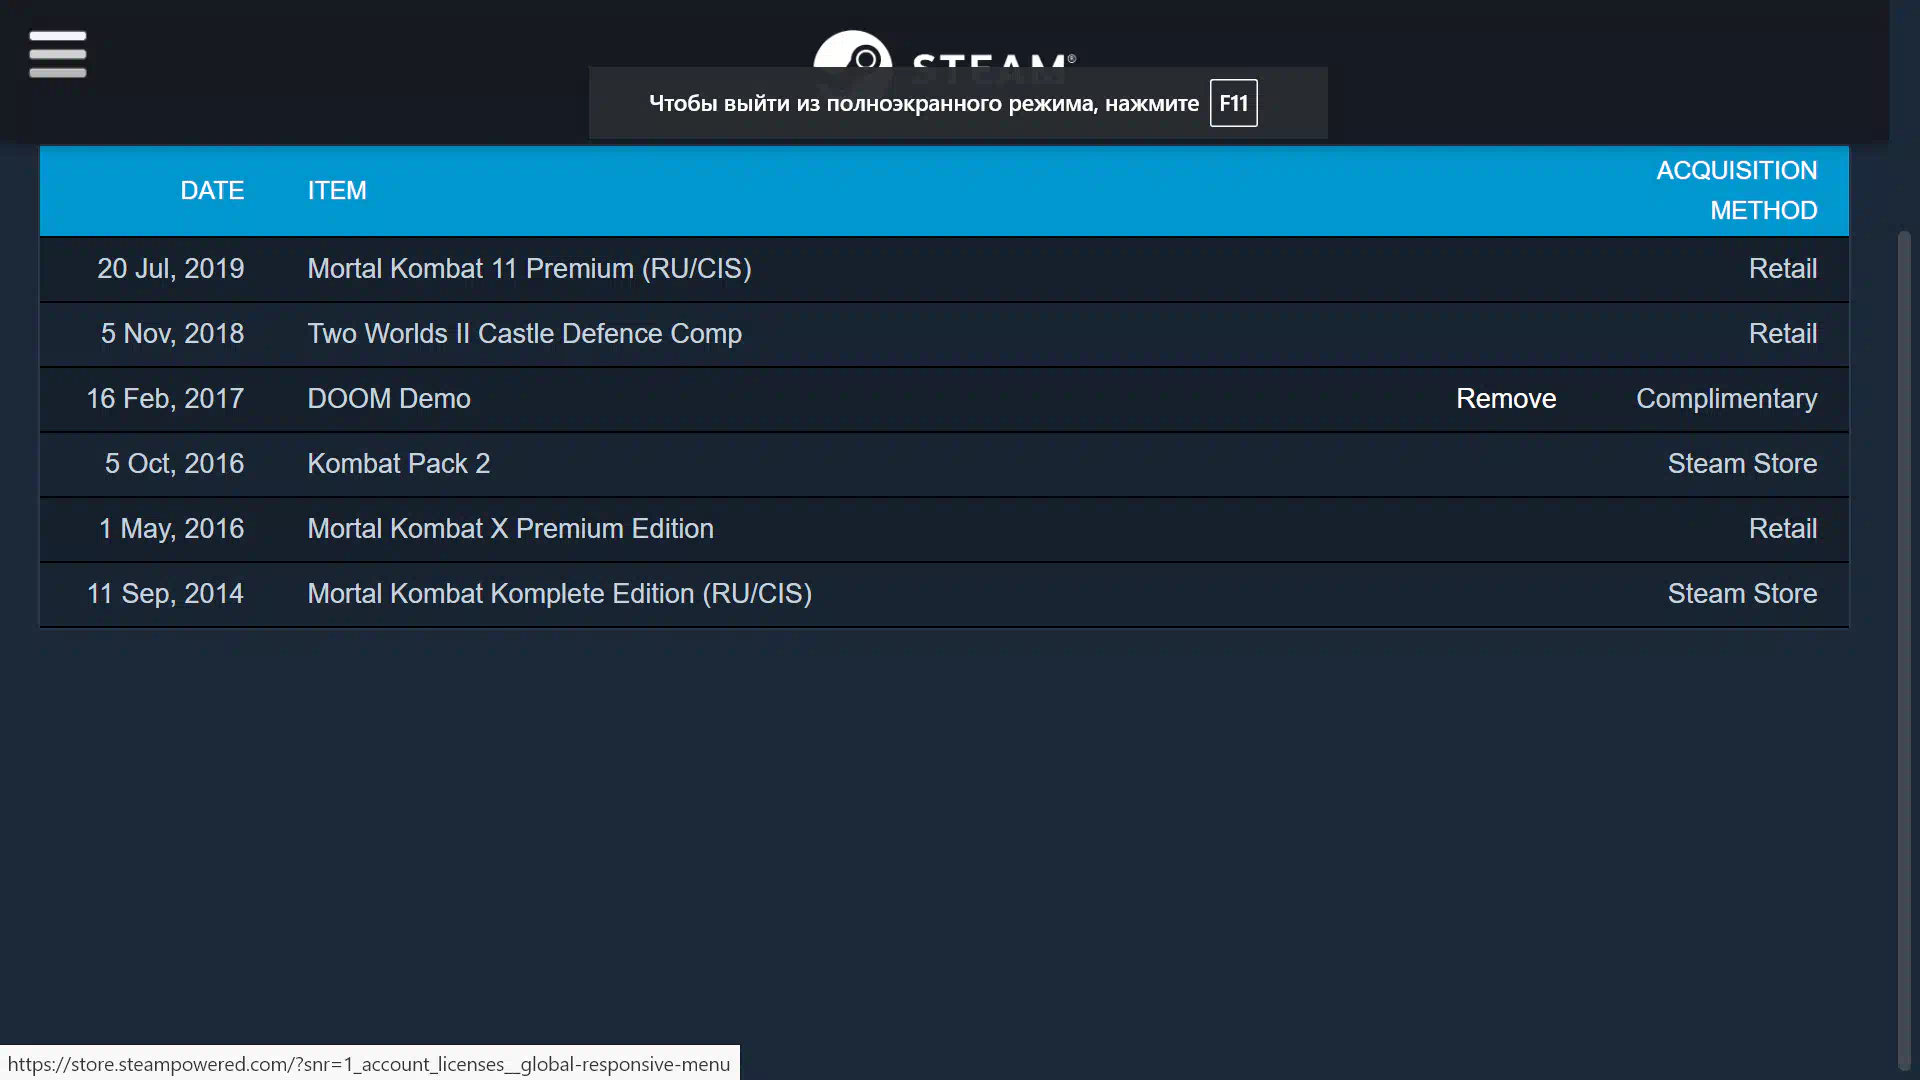Click the page vertical scrollbar
Screen dimensions: 1920x1080
pyautogui.click(x=1904, y=650)
